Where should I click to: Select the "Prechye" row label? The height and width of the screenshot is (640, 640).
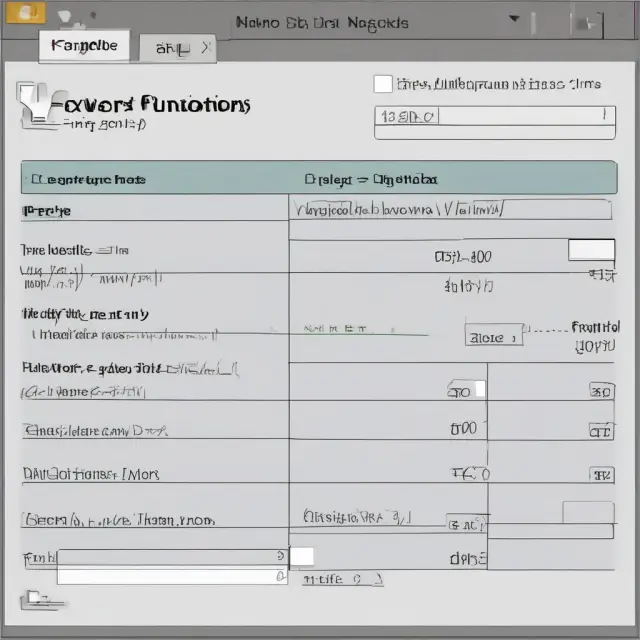pos(47,211)
